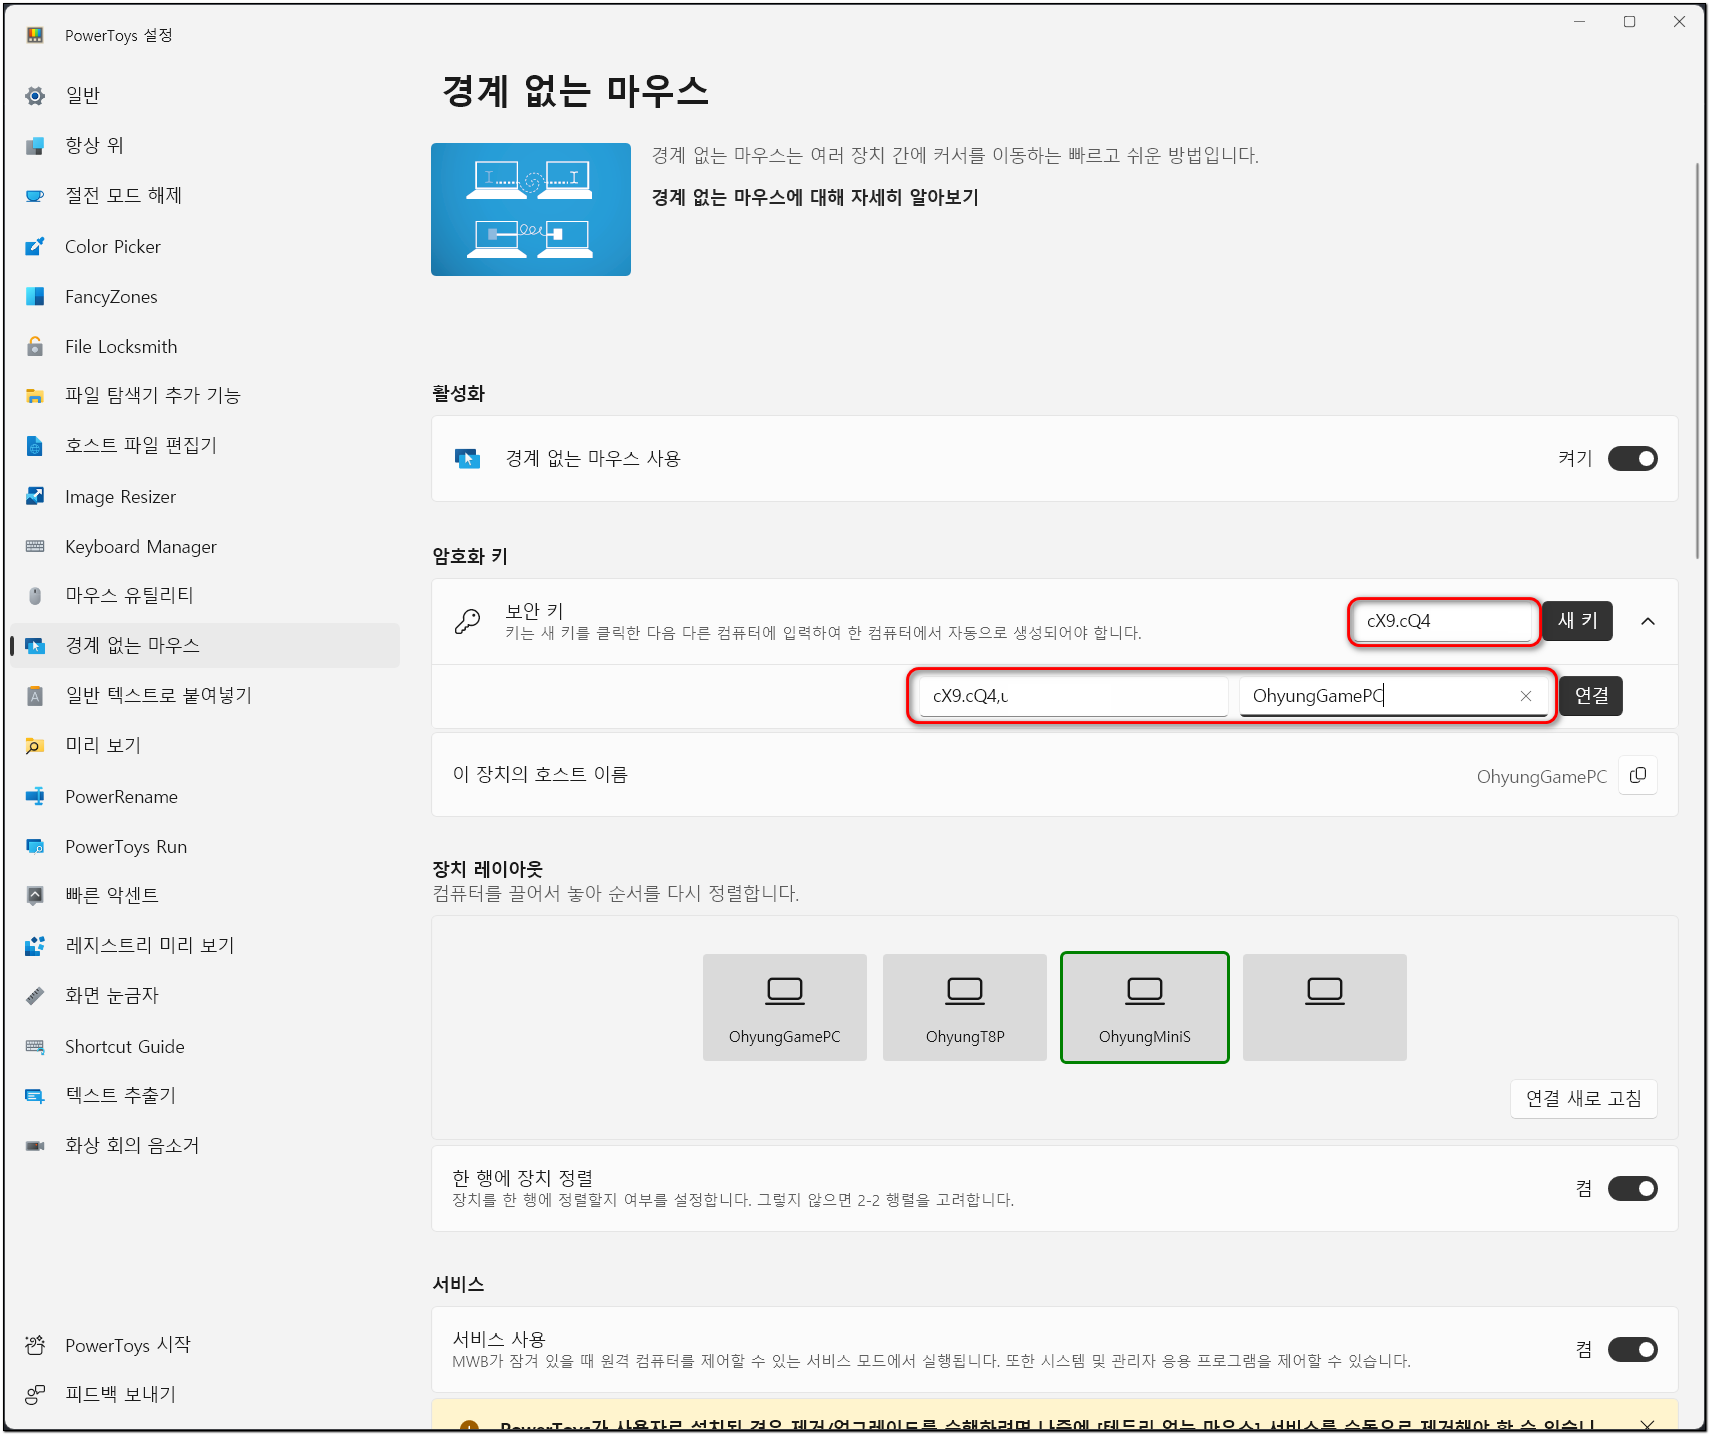Click the PowerToys Run icon
Viewport: 1710px width, 1435px height.
click(35, 846)
